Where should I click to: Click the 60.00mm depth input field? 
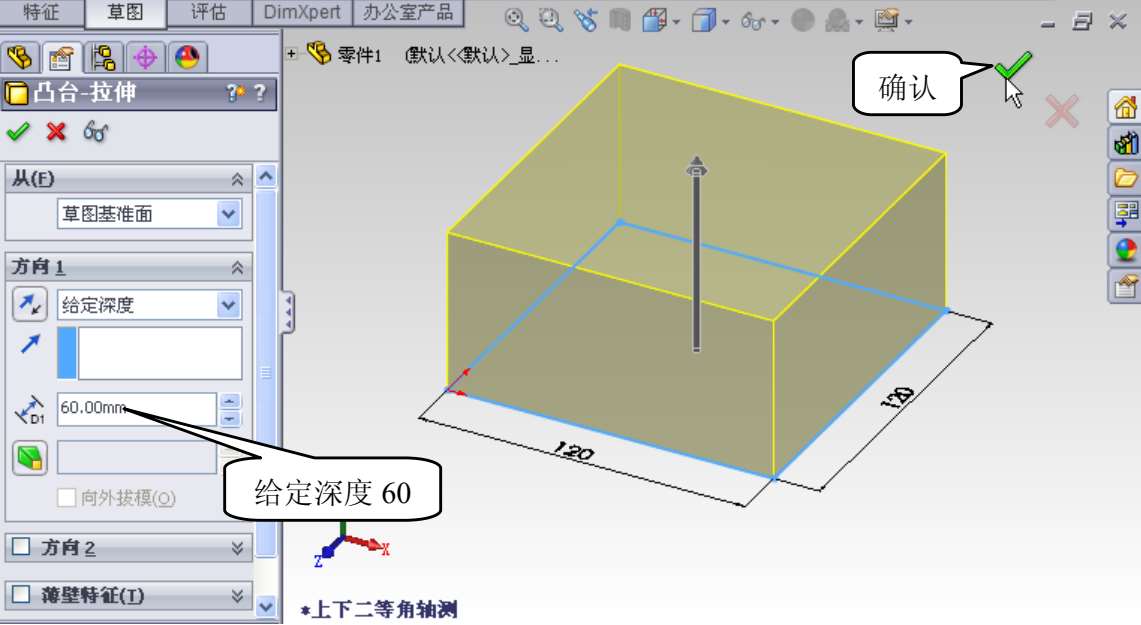(135, 408)
